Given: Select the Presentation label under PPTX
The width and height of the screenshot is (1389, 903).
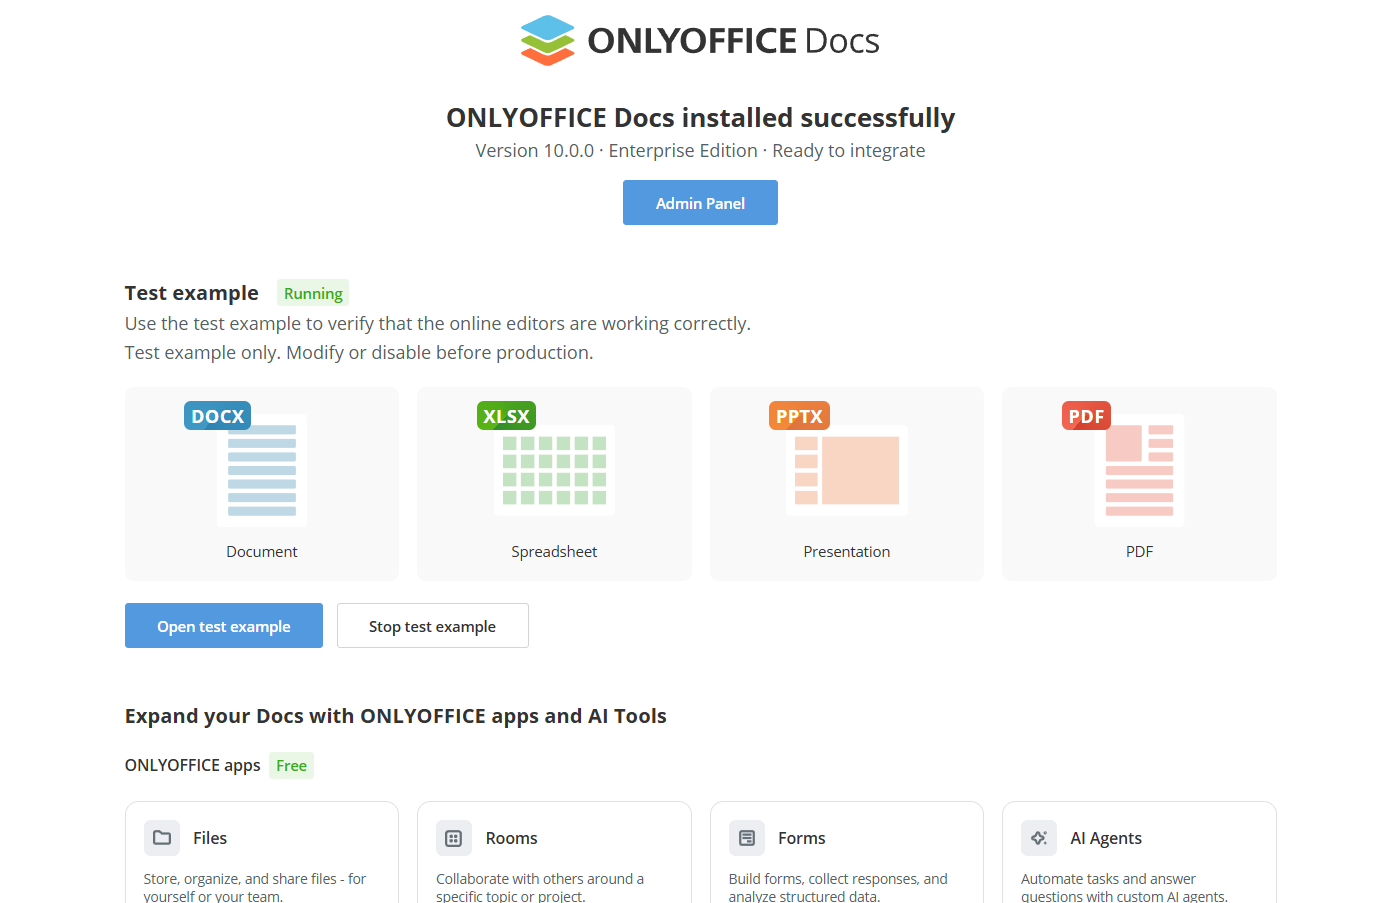Looking at the screenshot, I should point(847,552).
